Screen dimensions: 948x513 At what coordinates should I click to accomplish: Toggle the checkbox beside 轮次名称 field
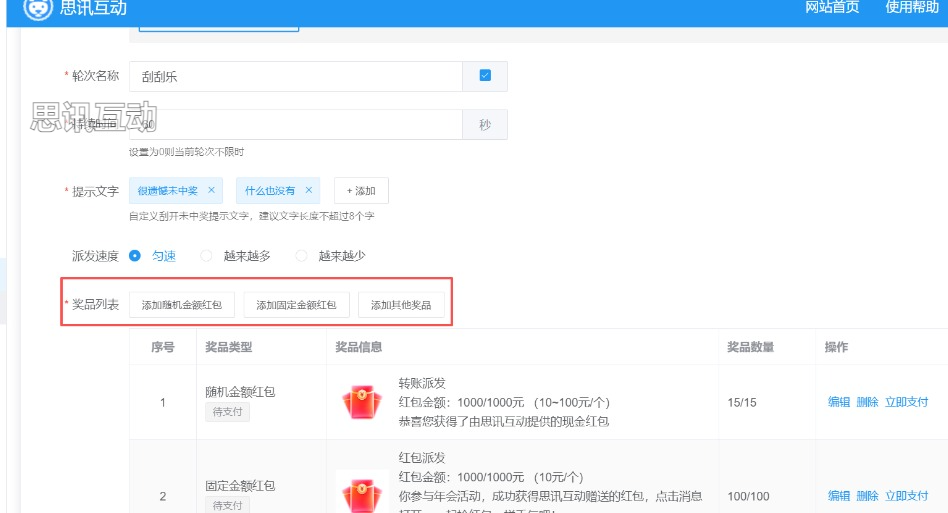pyautogui.click(x=485, y=76)
